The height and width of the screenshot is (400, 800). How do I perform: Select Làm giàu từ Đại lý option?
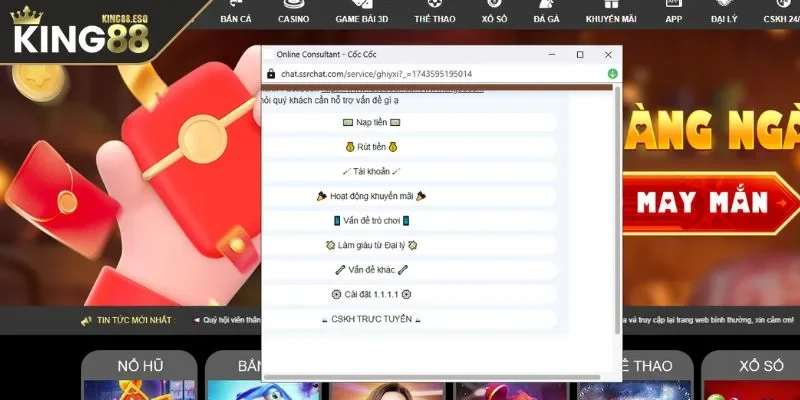point(371,245)
